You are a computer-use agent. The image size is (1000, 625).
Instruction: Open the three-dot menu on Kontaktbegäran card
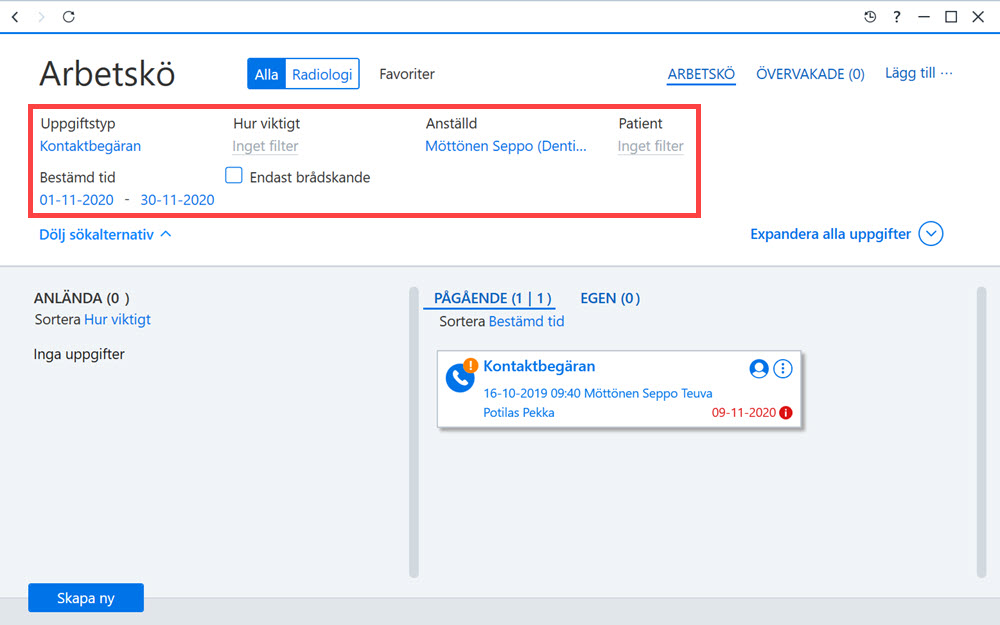pyautogui.click(x=783, y=369)
